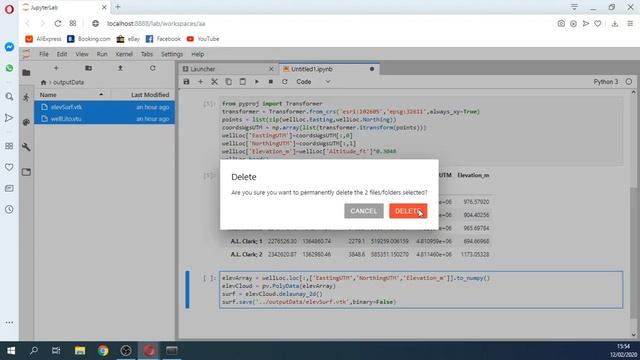The image size is (640, 360).
Task: Paste cell from clipboard icon
Action: tap(242, 82)
